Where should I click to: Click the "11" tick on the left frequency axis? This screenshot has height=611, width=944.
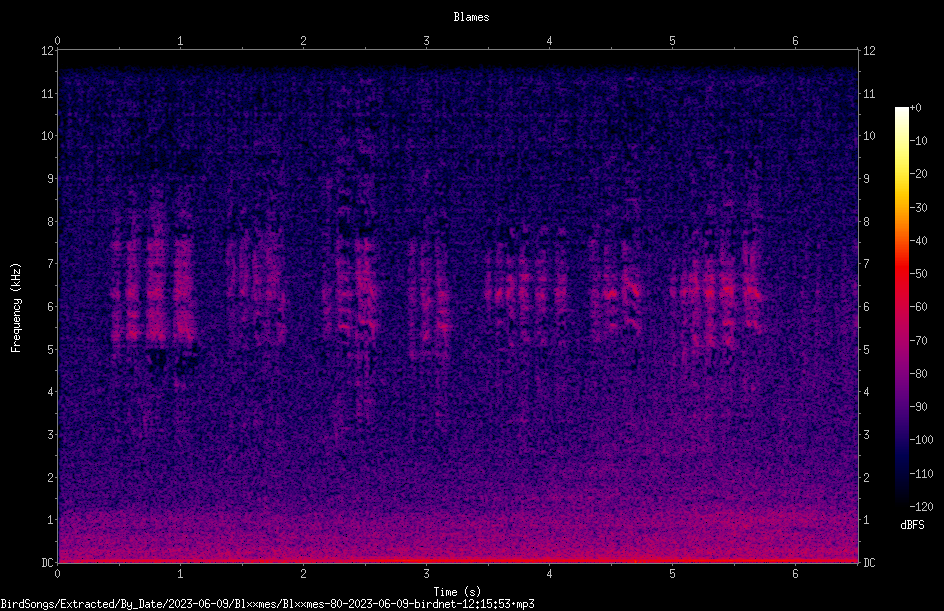pyautogui.click(x=47, y=93)
